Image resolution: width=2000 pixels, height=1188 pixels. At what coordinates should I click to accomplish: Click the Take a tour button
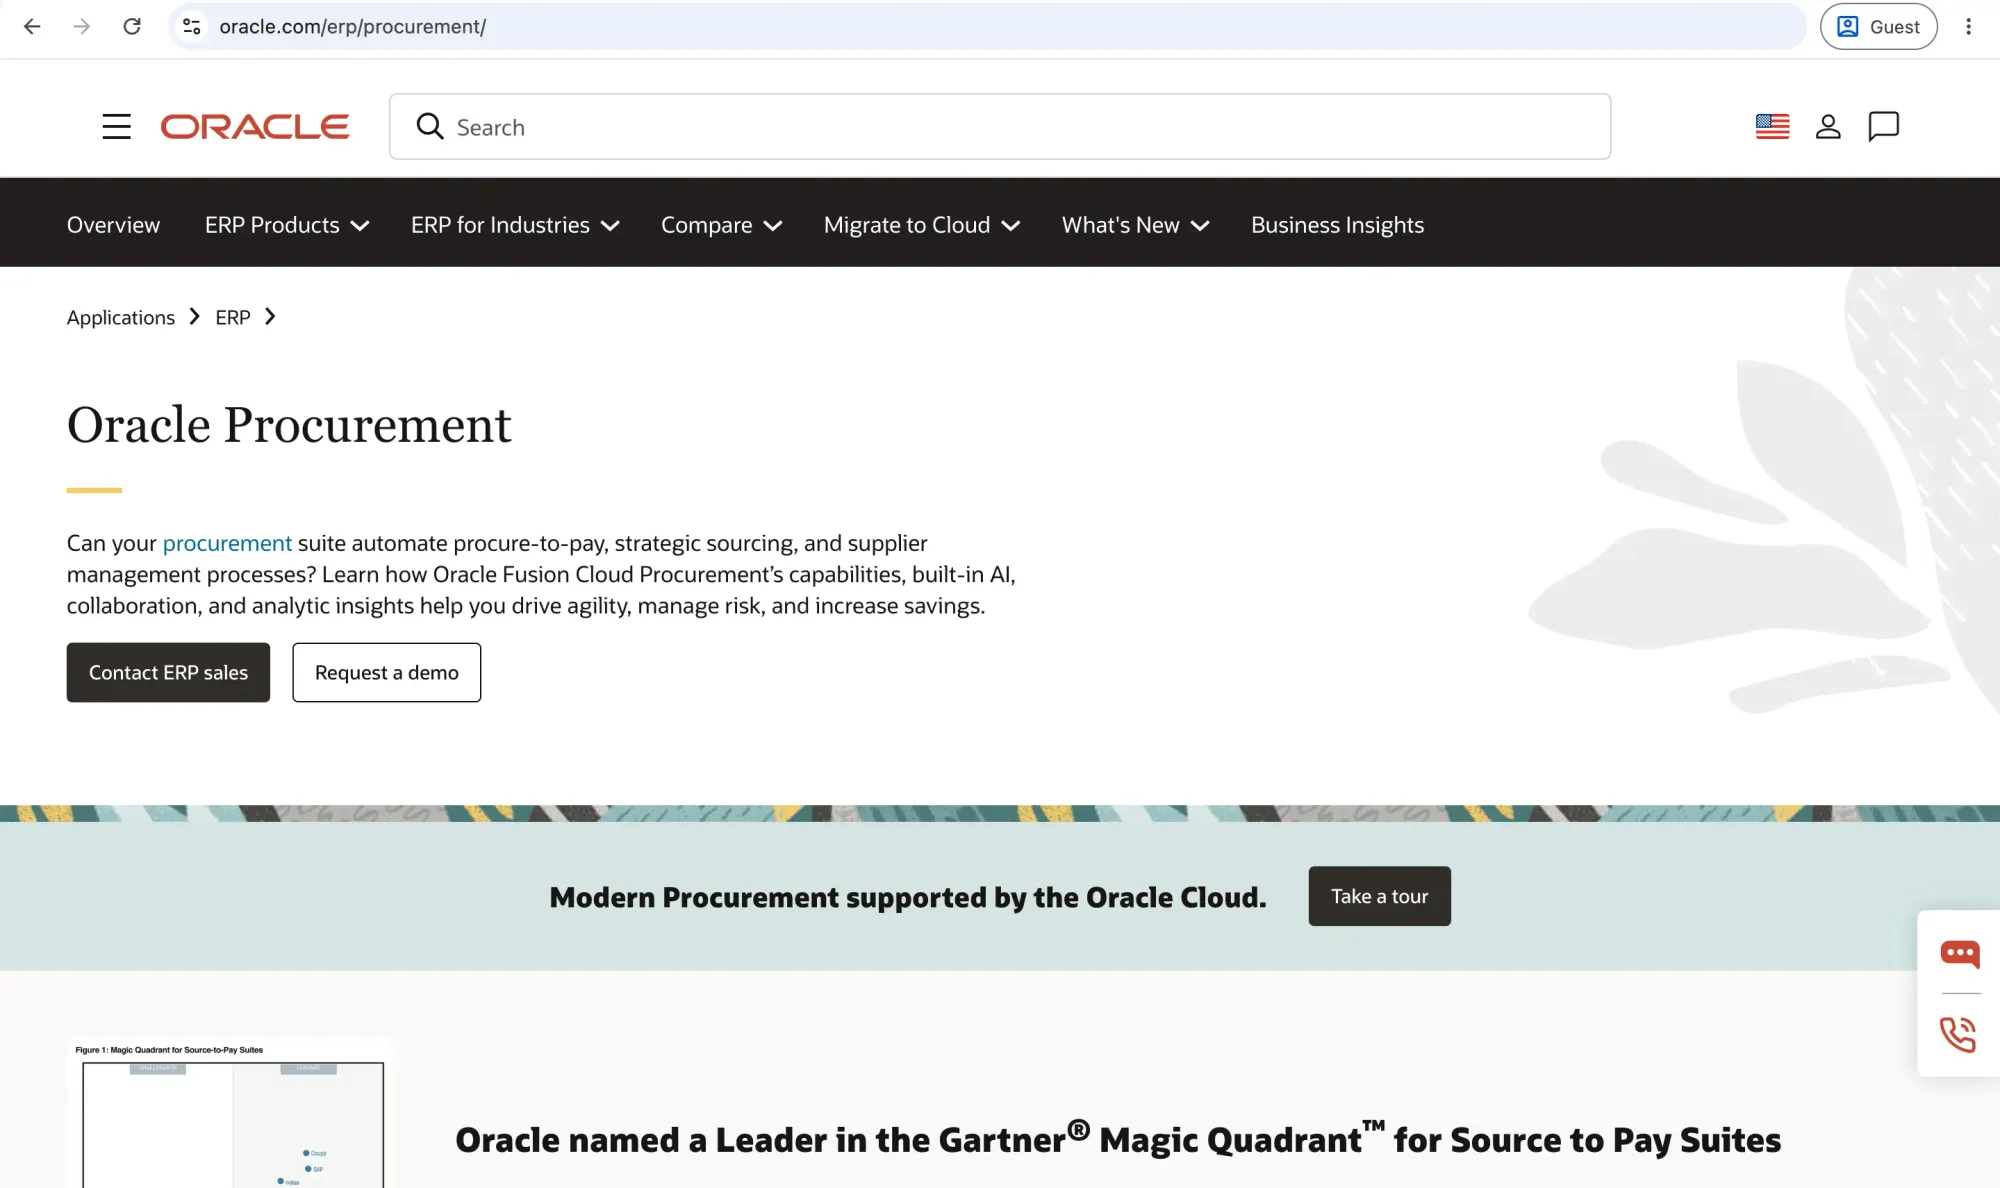coord(1379,896)
